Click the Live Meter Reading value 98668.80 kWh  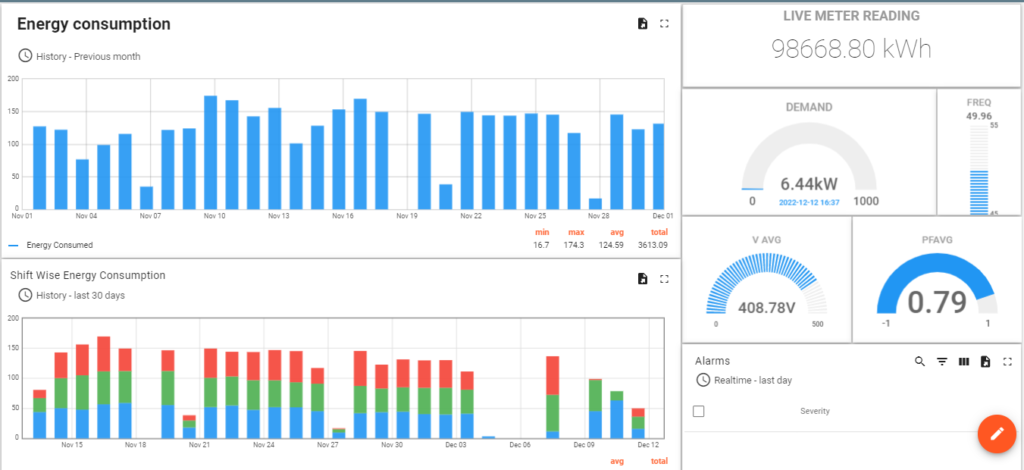click(851, 49)
